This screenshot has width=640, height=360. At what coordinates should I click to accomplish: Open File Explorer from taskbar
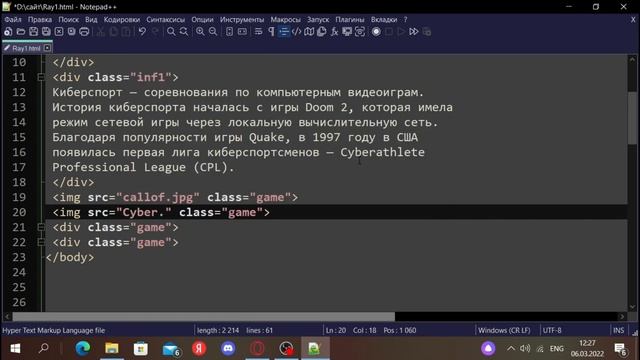112,349
